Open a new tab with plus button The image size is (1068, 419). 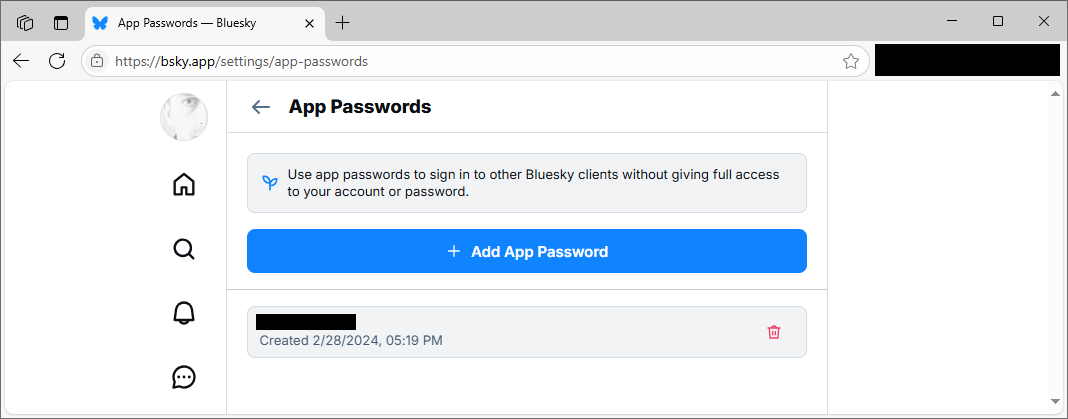[x=343, y=23]
